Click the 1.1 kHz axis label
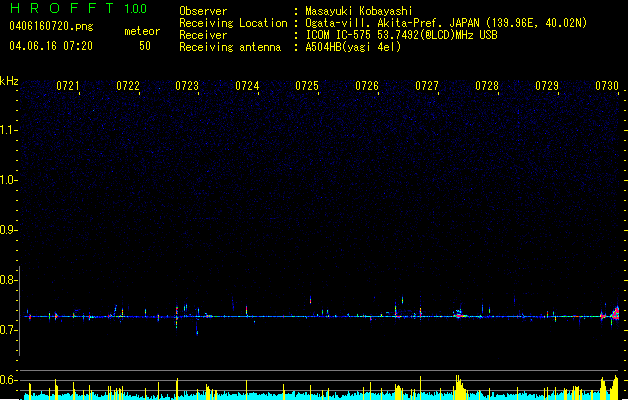 click(x=8, y=130)
